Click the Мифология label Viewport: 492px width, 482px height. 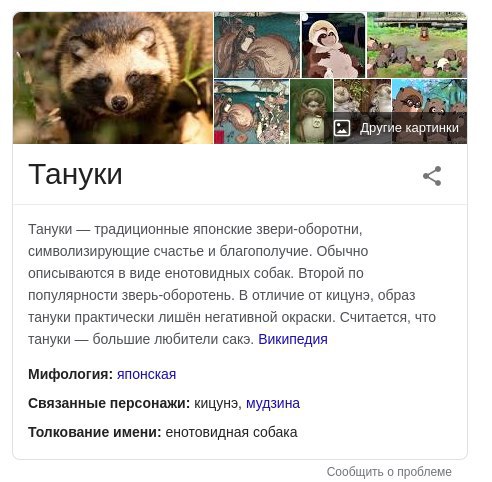coord(71,374)
